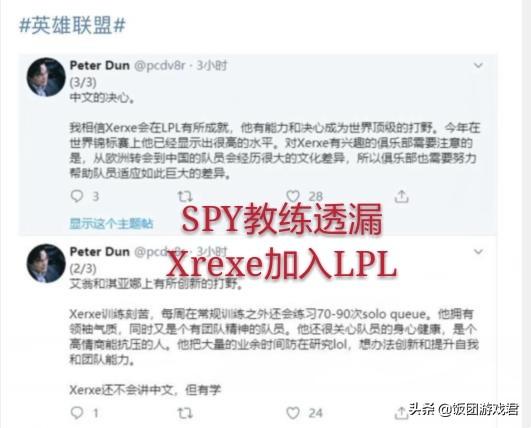Image resolution: width=531 pixels, height=428 pixels.
Task: Retweet the (3/3) tweet
Action: tap(185, 196)
